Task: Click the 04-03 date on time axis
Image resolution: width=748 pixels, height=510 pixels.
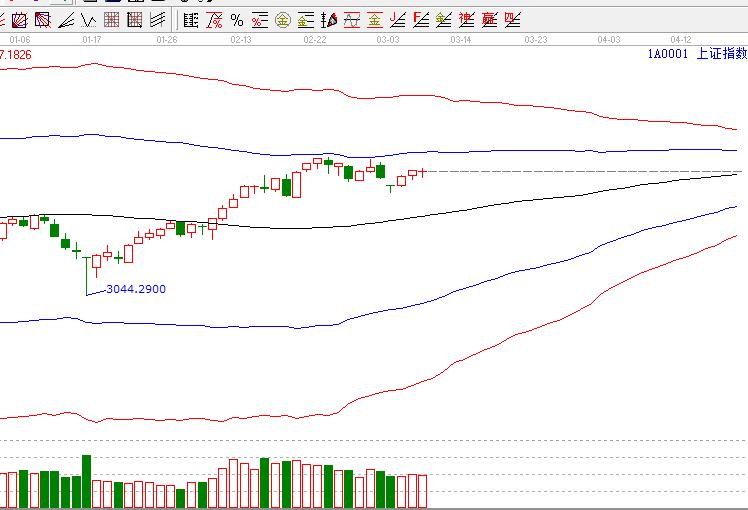Action: click(608, 39)
